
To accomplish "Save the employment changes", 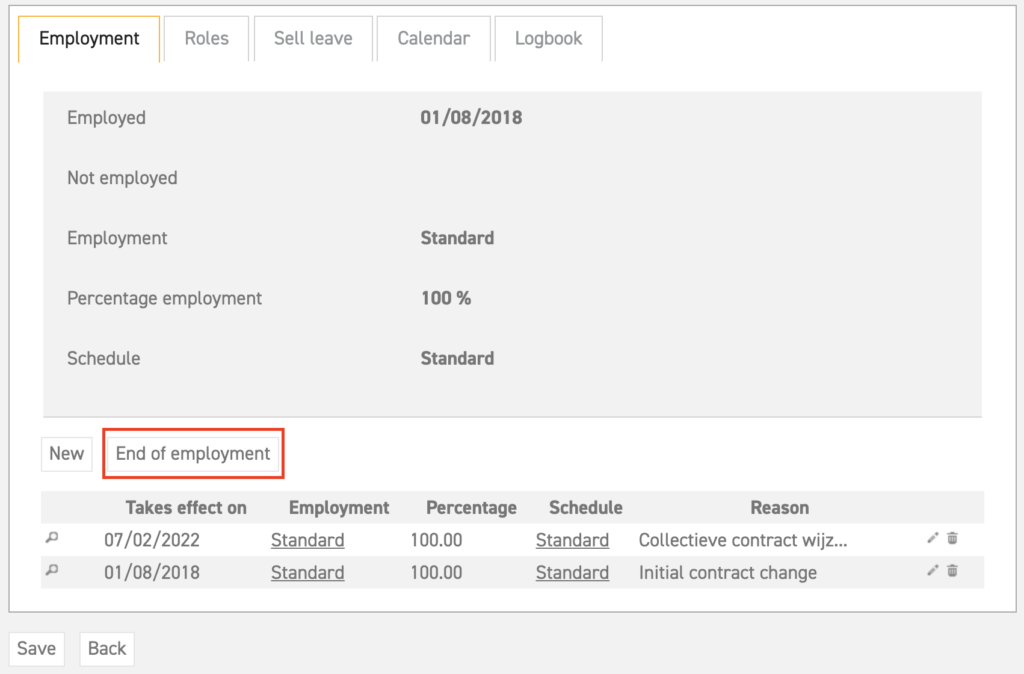I will click(x=36, y=648).
